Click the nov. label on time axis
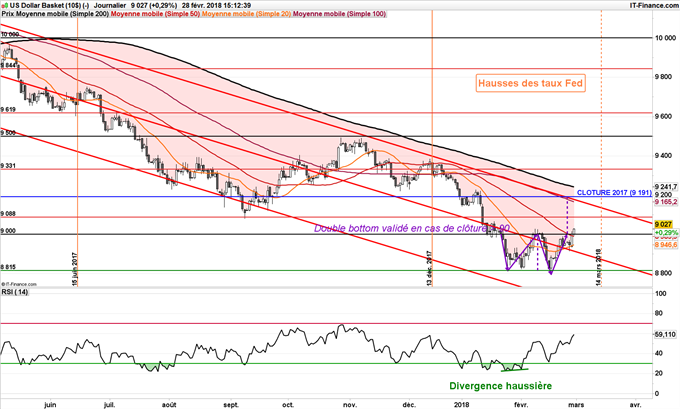 (350, 405)
